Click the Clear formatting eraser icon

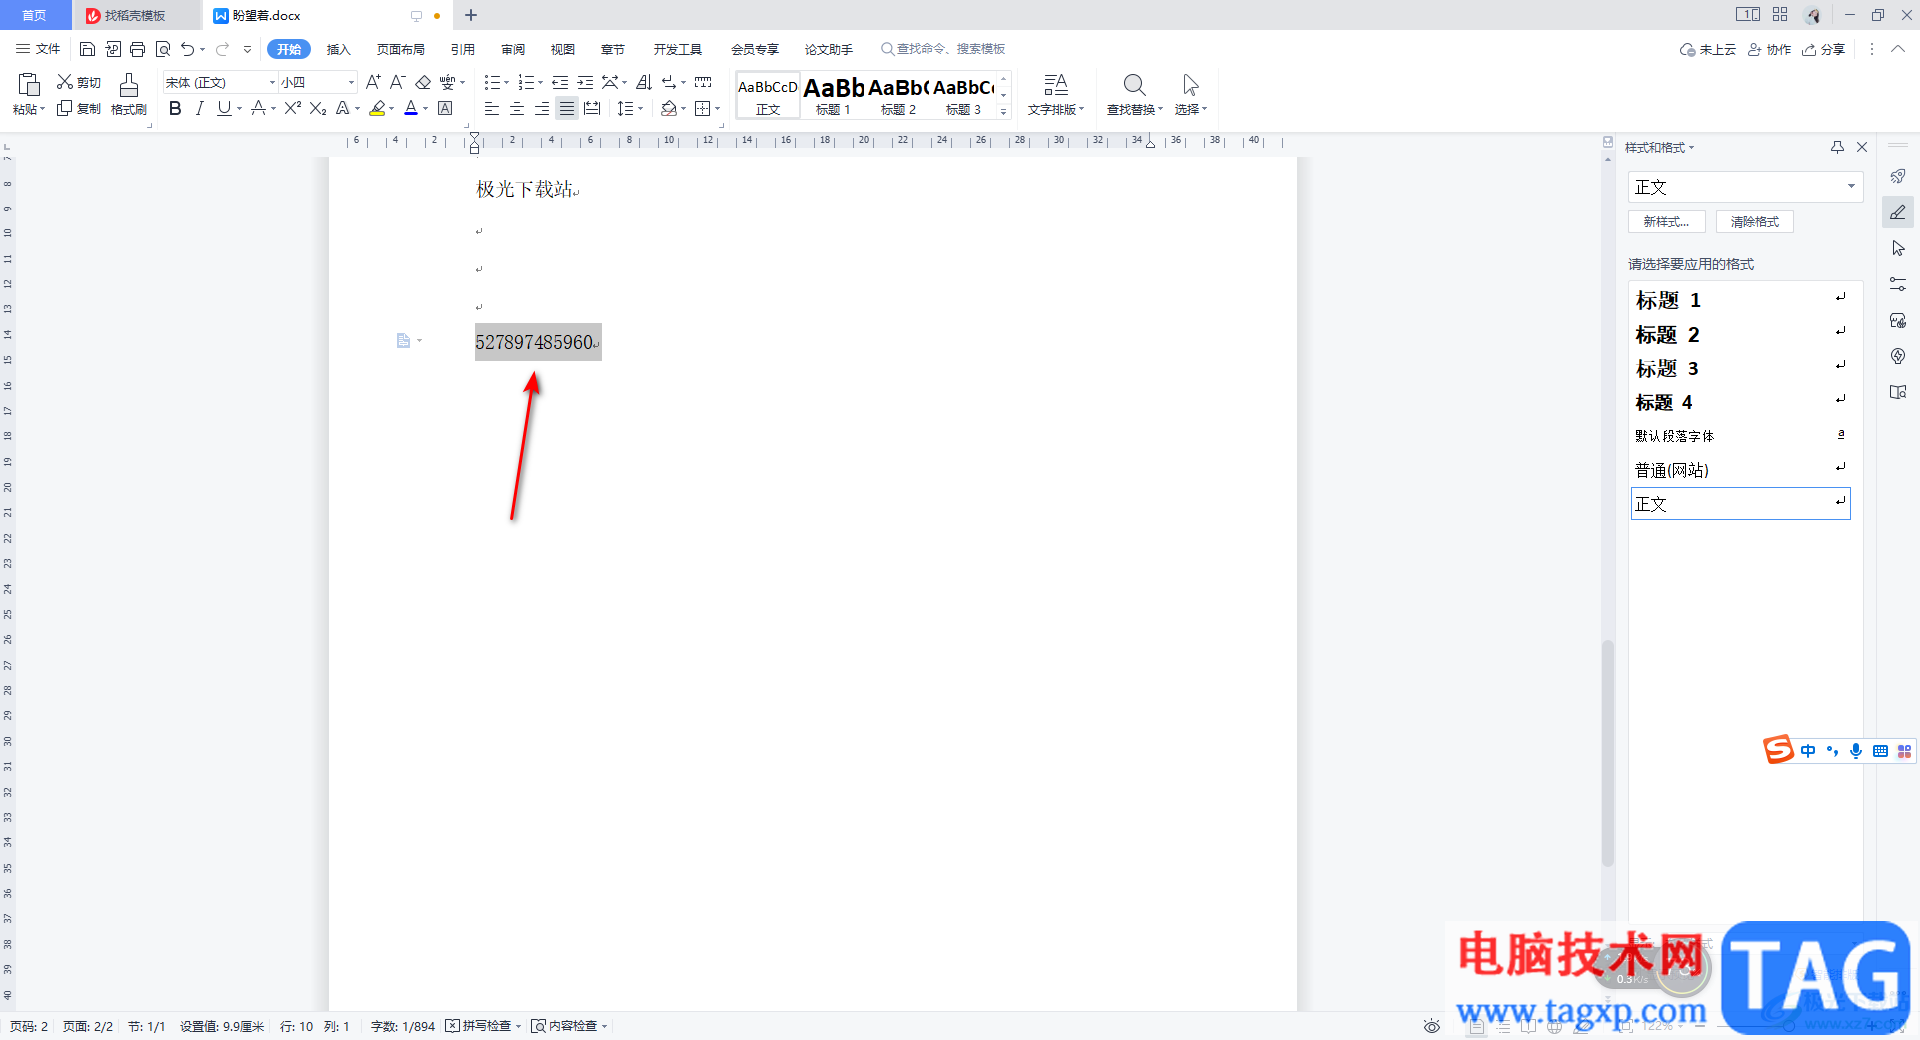423,82
